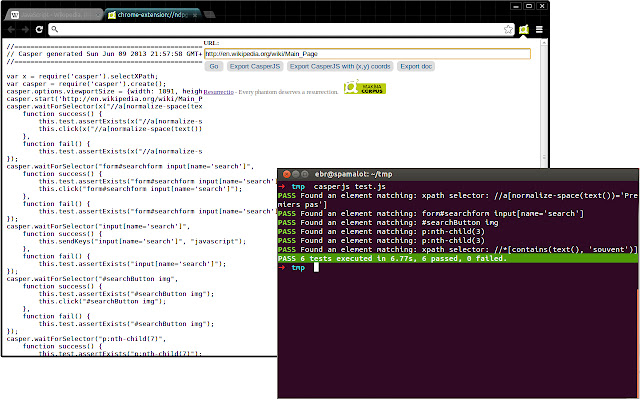Click the Resurrectio extension icon in toolbar
The width and height of the screenshot is (640, 400).
(523, 30)
